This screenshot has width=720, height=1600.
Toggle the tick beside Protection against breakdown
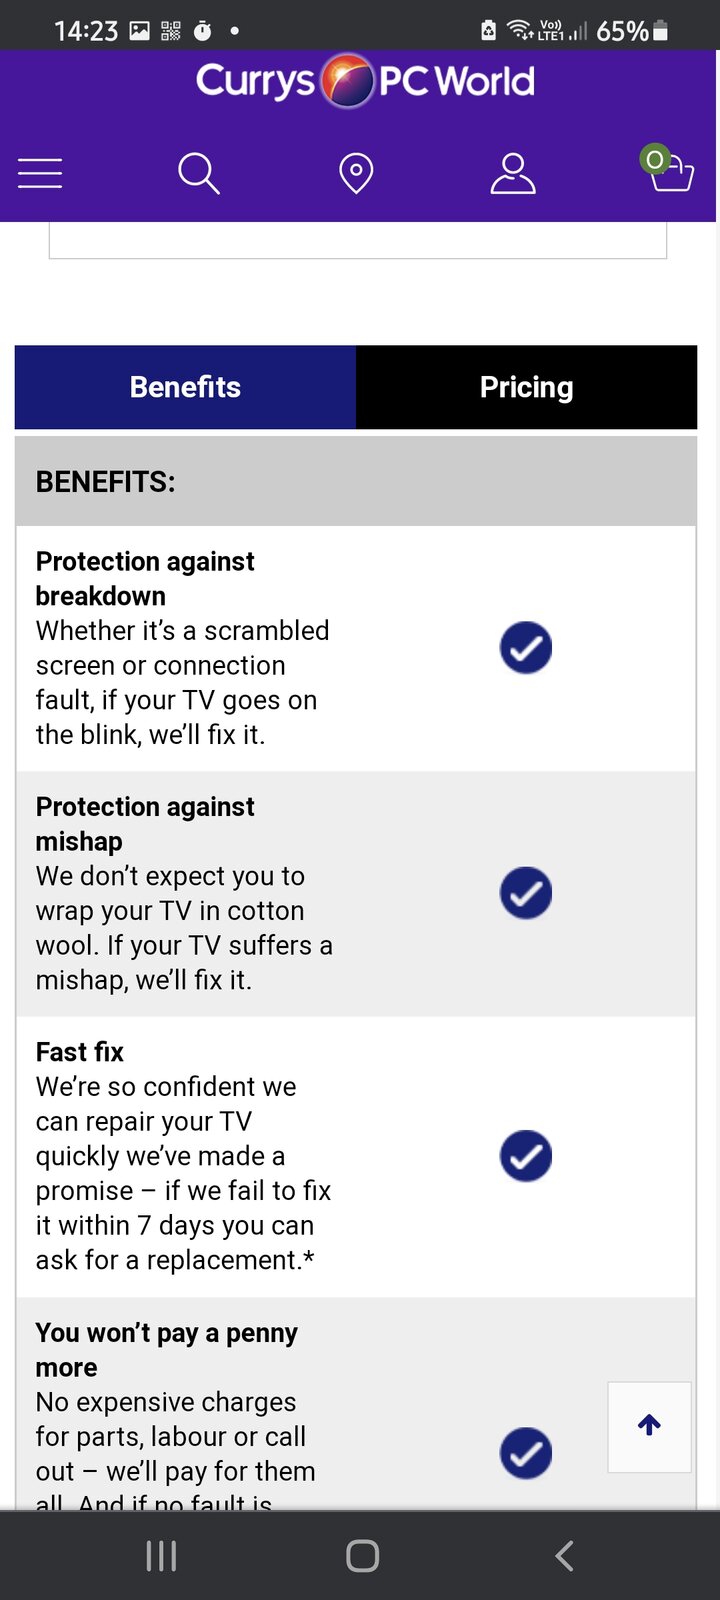[x=525, y=647]
